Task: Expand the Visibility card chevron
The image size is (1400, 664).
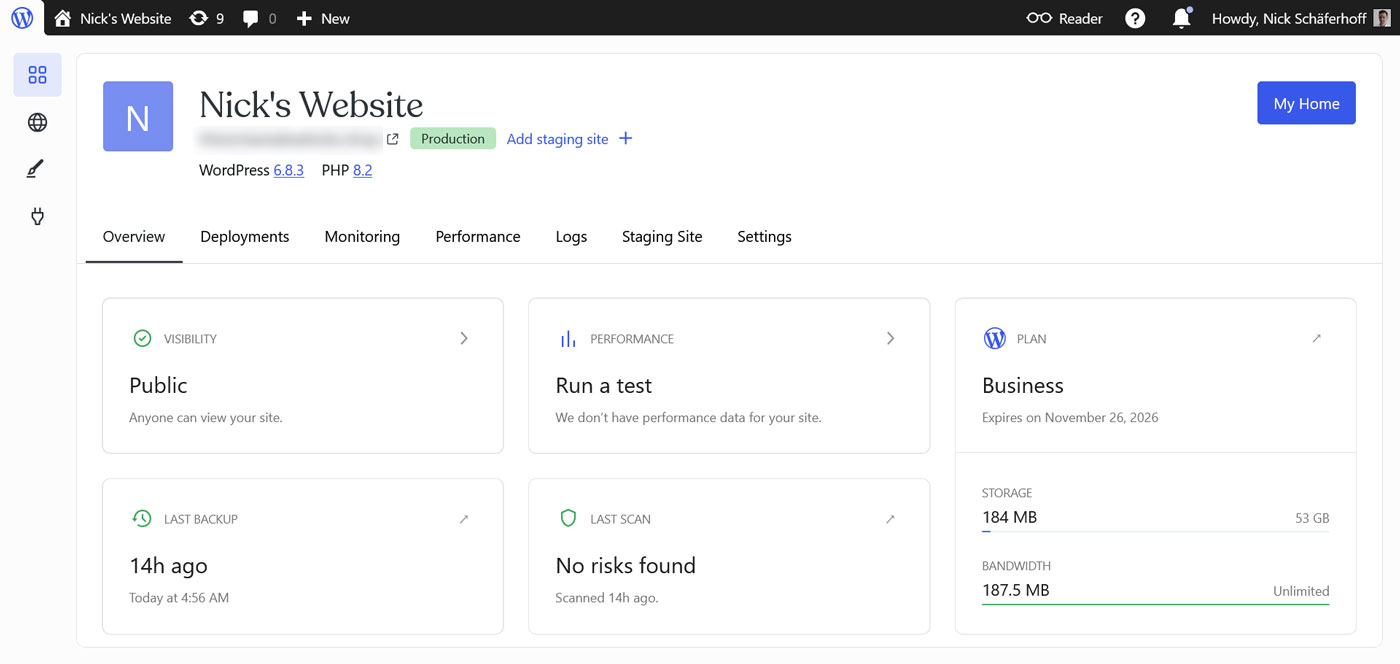Action: point(463,338)
